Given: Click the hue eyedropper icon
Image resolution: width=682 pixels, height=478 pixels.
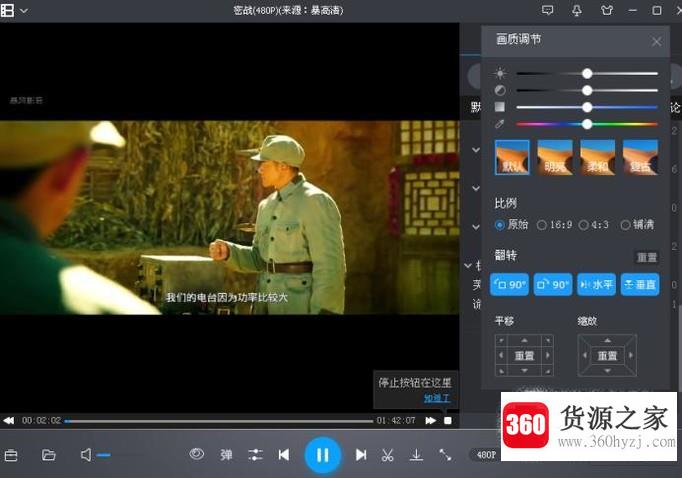Looking at the screenshot, I should (x=500, y=124).
